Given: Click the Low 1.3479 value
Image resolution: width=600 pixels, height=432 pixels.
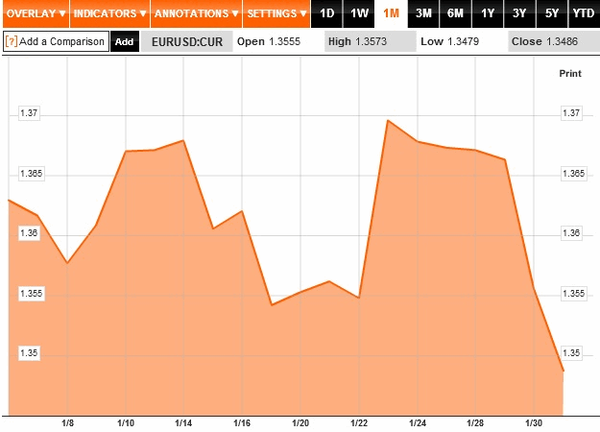Looking at the screenshot, I should [450, 41].
